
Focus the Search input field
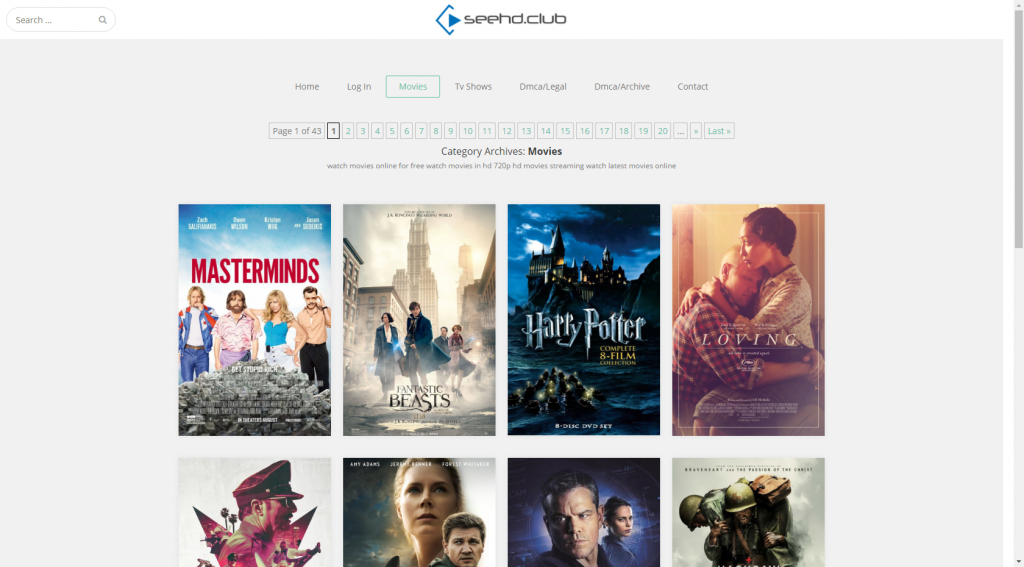(61, 20)
